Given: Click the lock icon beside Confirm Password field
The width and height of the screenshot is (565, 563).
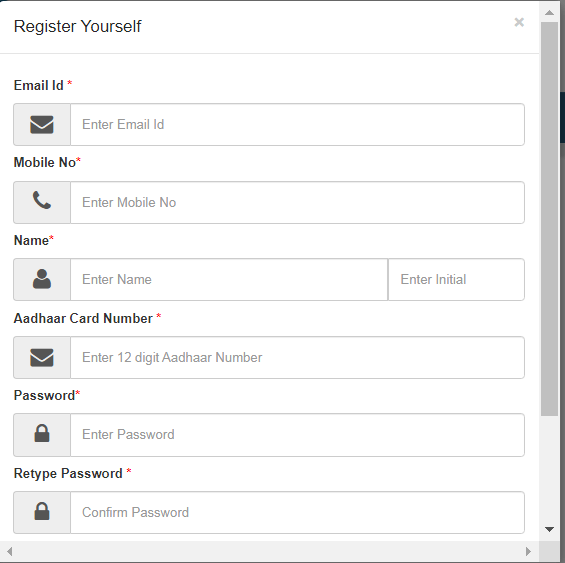Looking at the screenshot, I should [42, 511].
